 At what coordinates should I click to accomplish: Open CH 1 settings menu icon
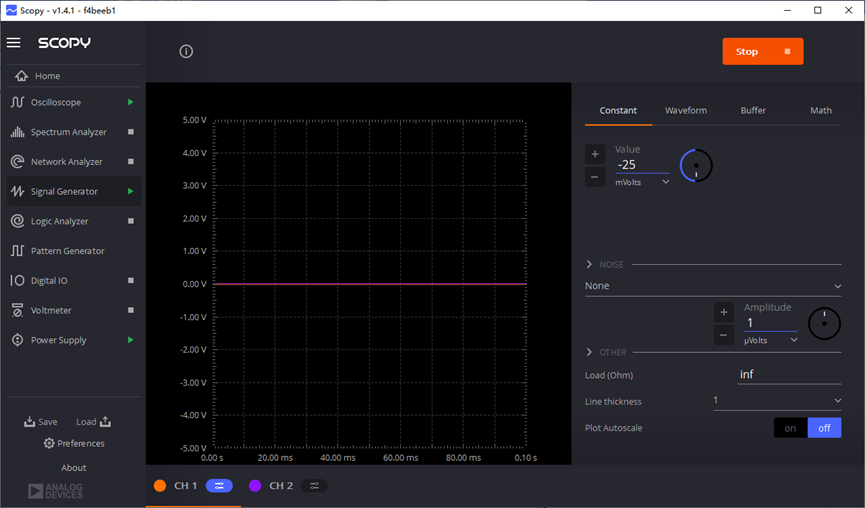coord(219,486)
